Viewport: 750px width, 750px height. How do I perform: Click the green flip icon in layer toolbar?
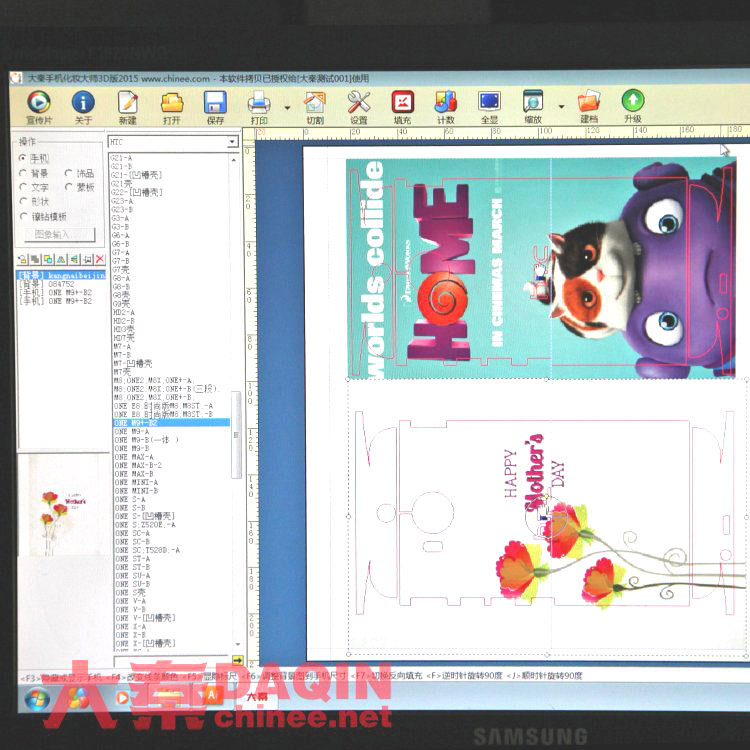tap(74, 259)
